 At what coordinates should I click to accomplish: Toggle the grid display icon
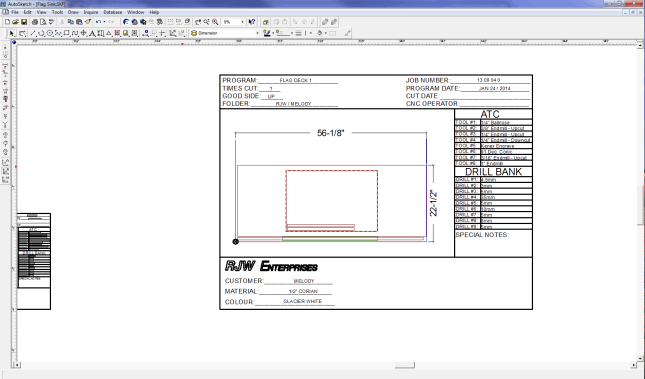(171, 22)
